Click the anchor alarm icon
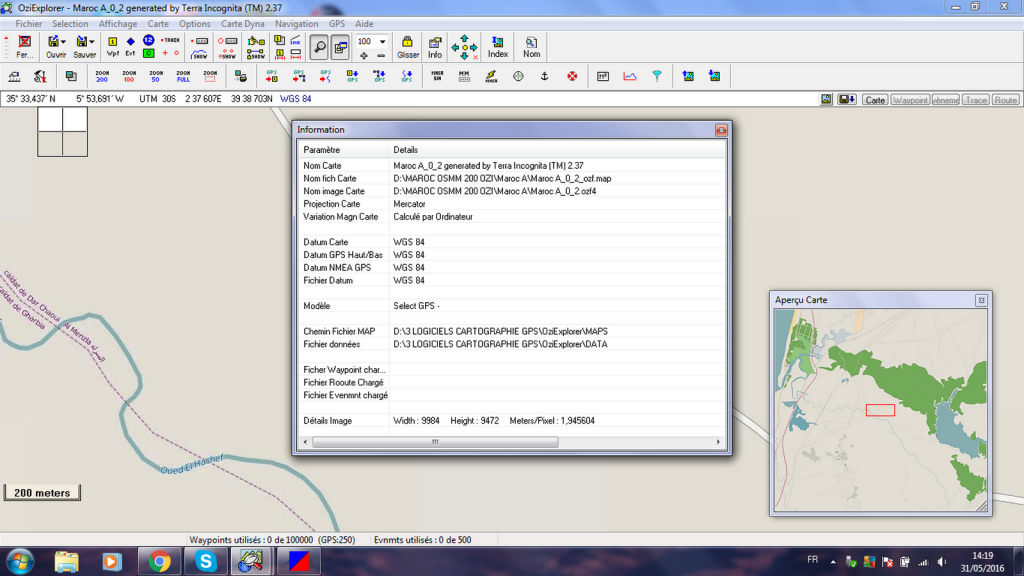The width and height of the screenshot is (1024, 576). [x=545, y=76]
